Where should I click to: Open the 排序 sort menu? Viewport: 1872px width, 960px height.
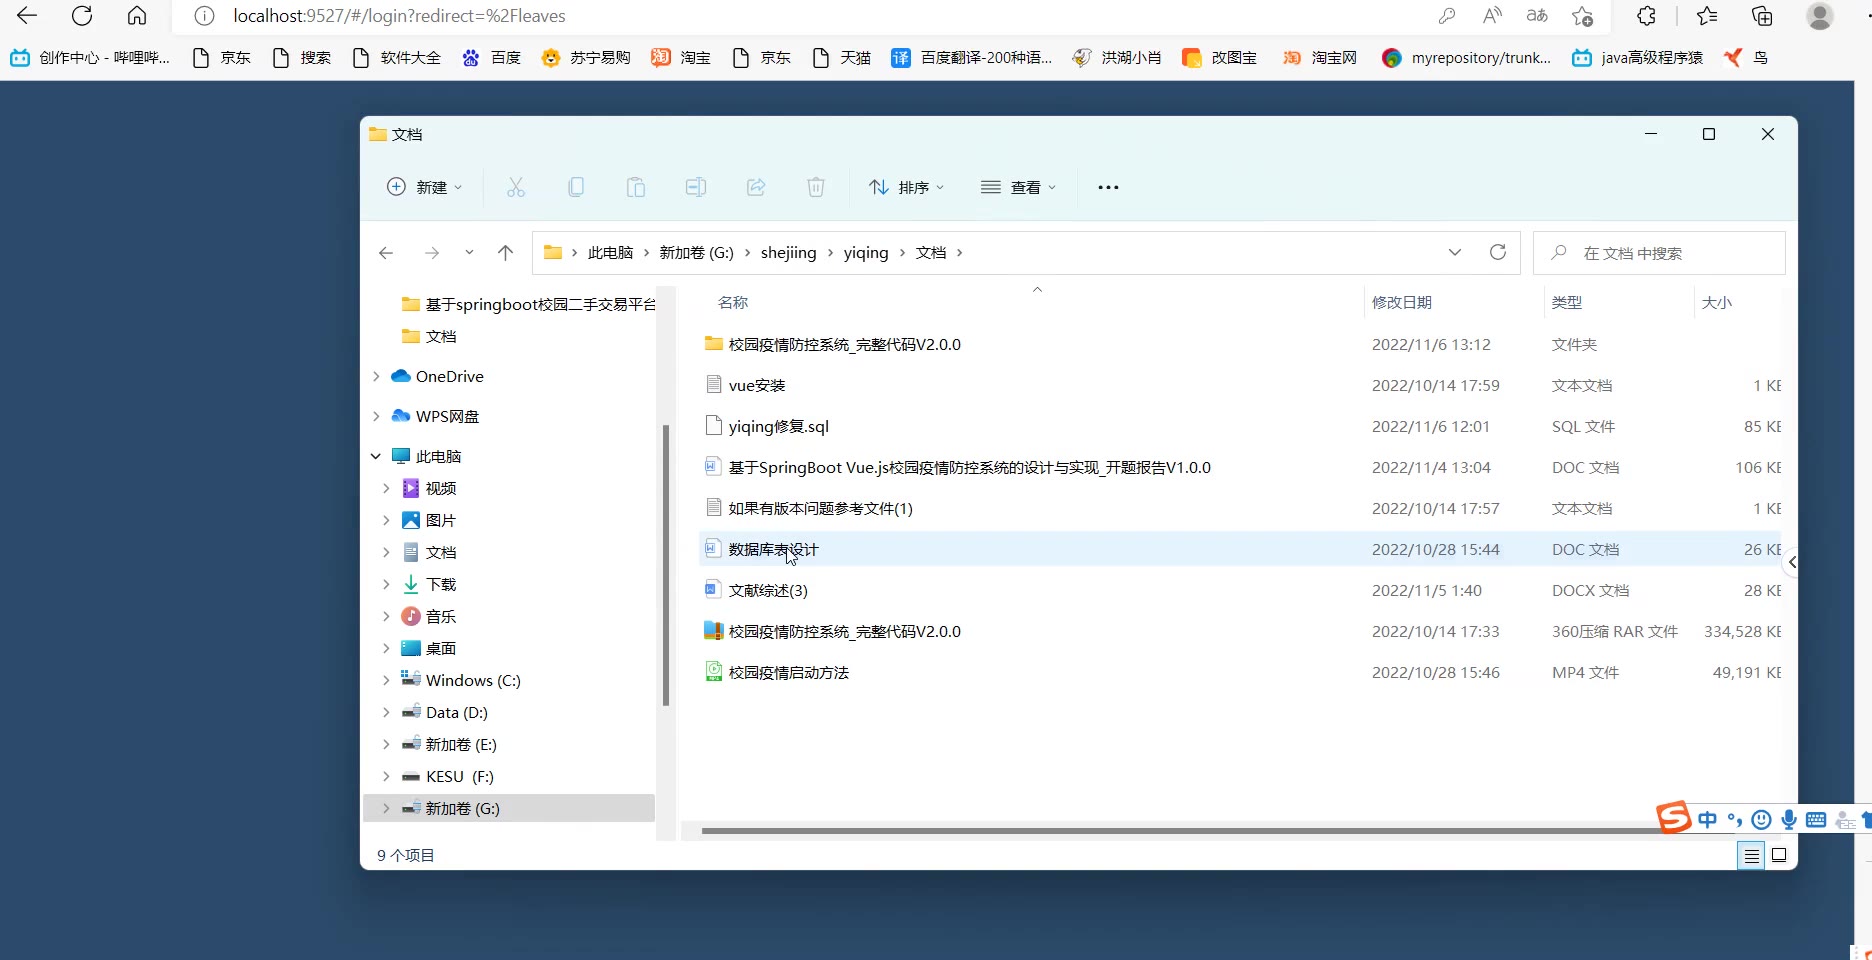point(906,187)
